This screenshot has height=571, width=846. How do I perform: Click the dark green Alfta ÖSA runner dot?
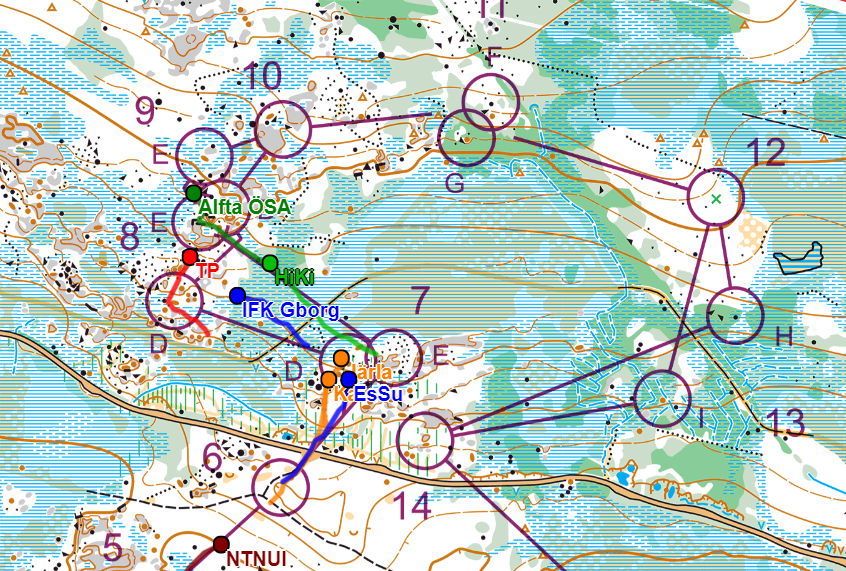coord(194,192)
